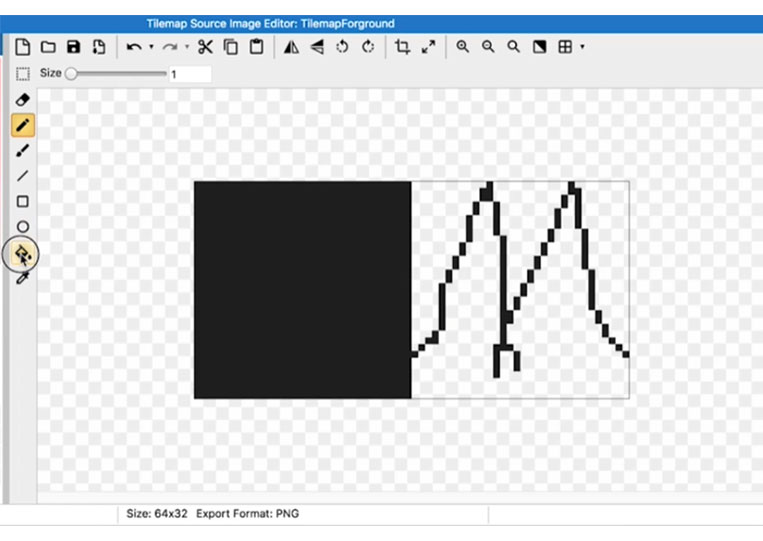Screen dimensions: 763x541
Task: Select the Paint Bucket fill tool
Action: [23, 253]
